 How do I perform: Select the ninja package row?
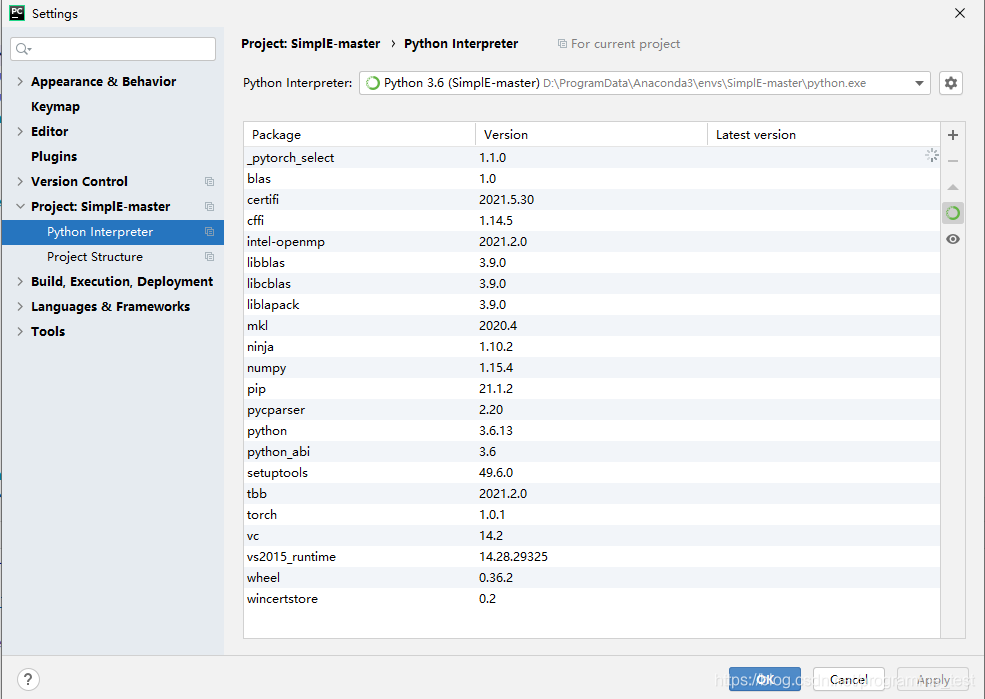592,347
